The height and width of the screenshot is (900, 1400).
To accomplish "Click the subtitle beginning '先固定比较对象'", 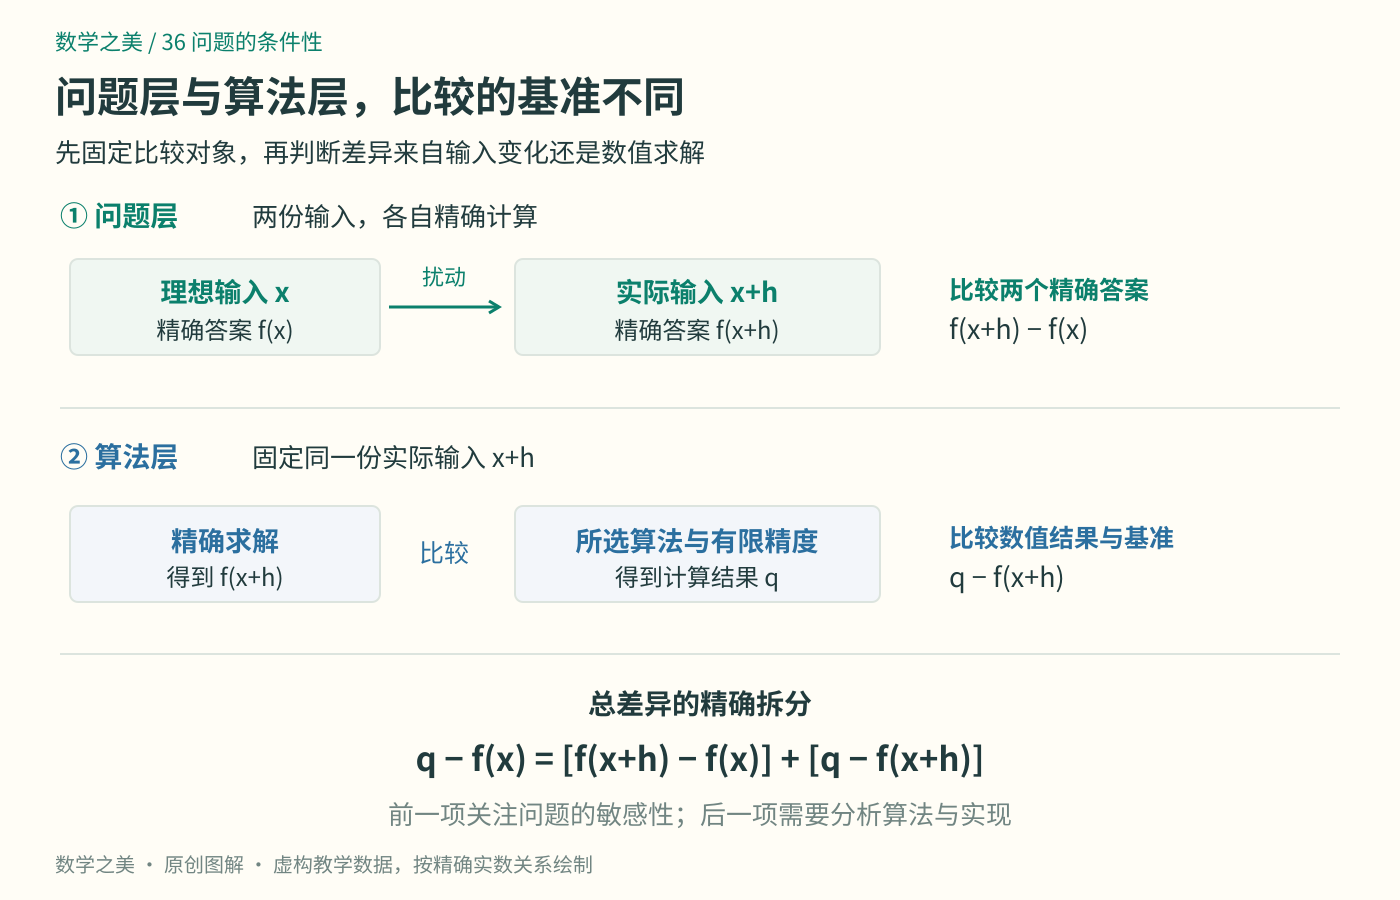I will (380, 153).
